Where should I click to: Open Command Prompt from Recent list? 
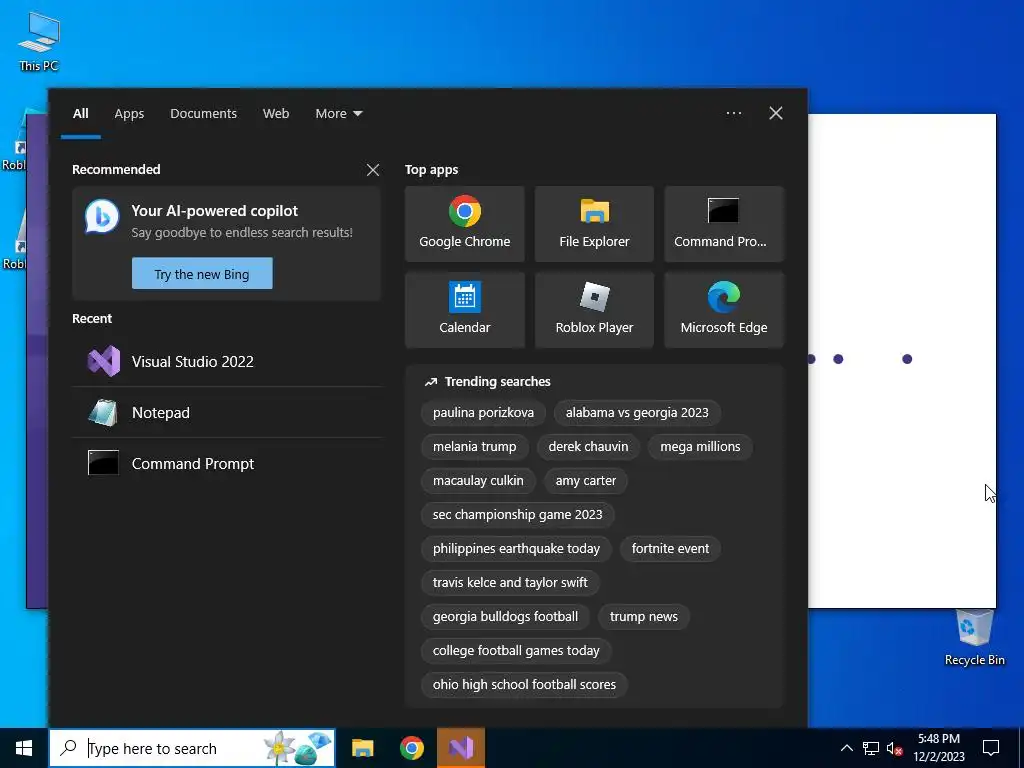227,464
